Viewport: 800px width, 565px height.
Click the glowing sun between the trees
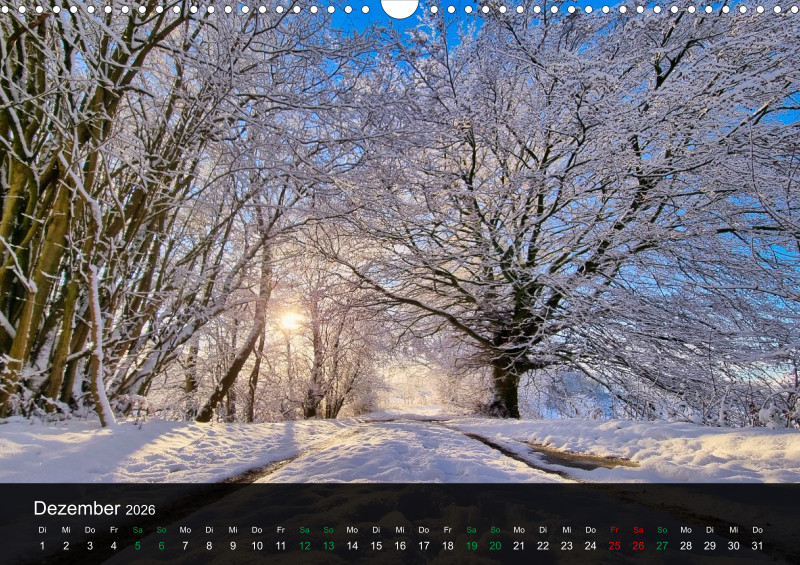coord(290,320)
